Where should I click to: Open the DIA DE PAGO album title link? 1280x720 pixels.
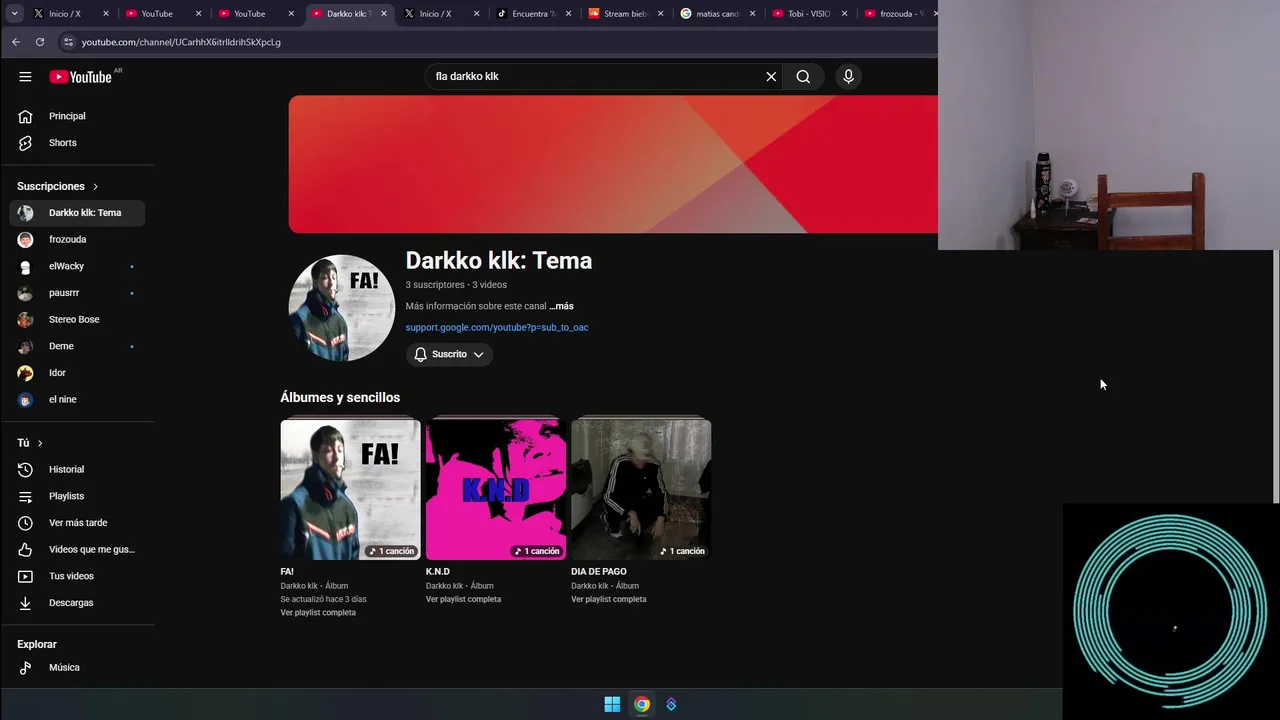pyautogui.click(x=599, y=571)
